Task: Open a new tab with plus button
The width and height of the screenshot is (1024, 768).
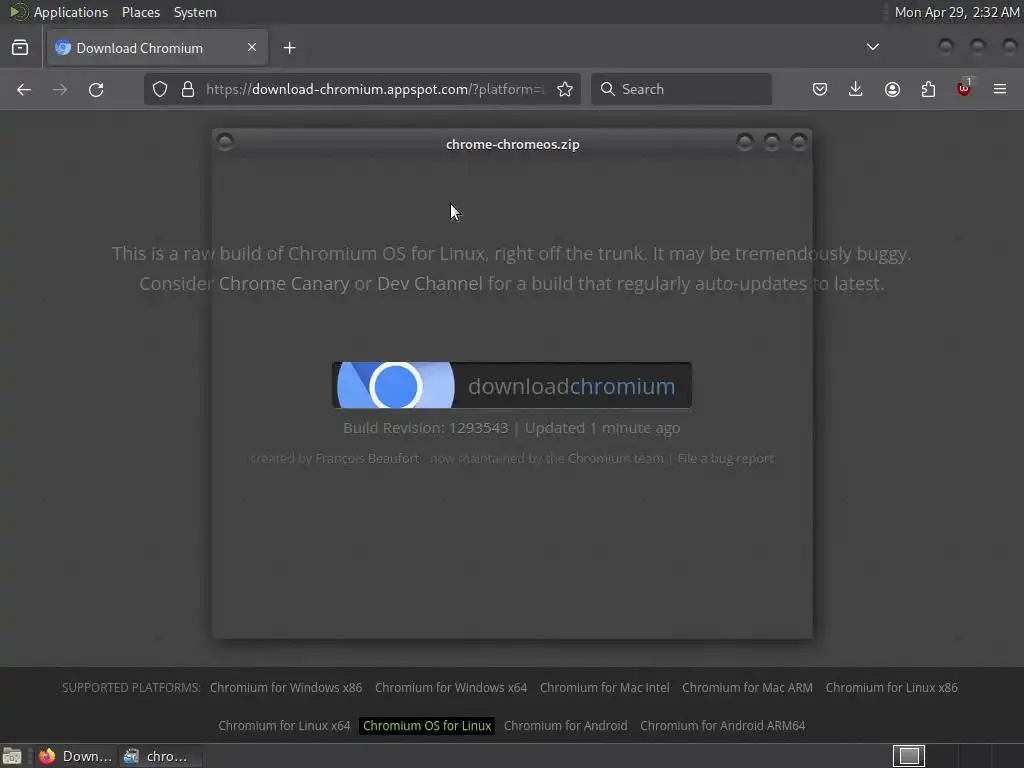Action: click(x=290, y=48)
